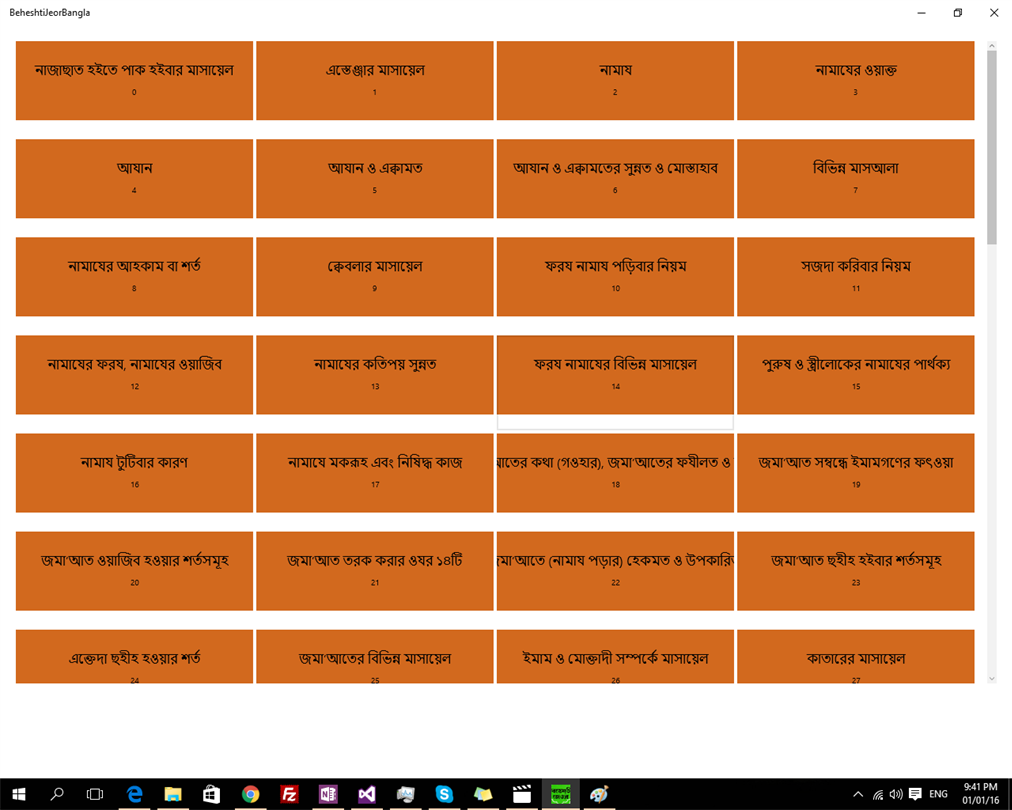
Task: Open the কাতারের মাসায়েল tile numbered 27
Action: click(x=856, y=656)
